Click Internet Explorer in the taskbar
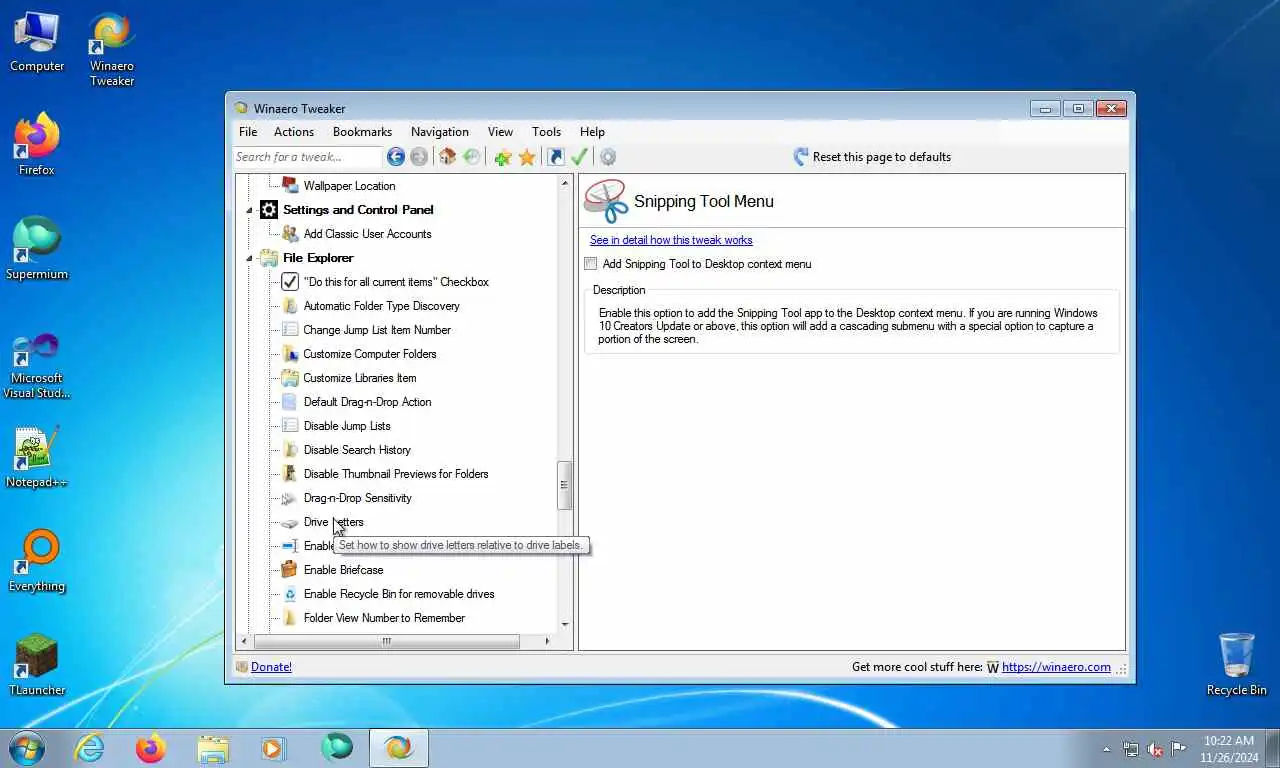Image resolution: width=1280 pixels, height=768 pixels. click(90, 748)
